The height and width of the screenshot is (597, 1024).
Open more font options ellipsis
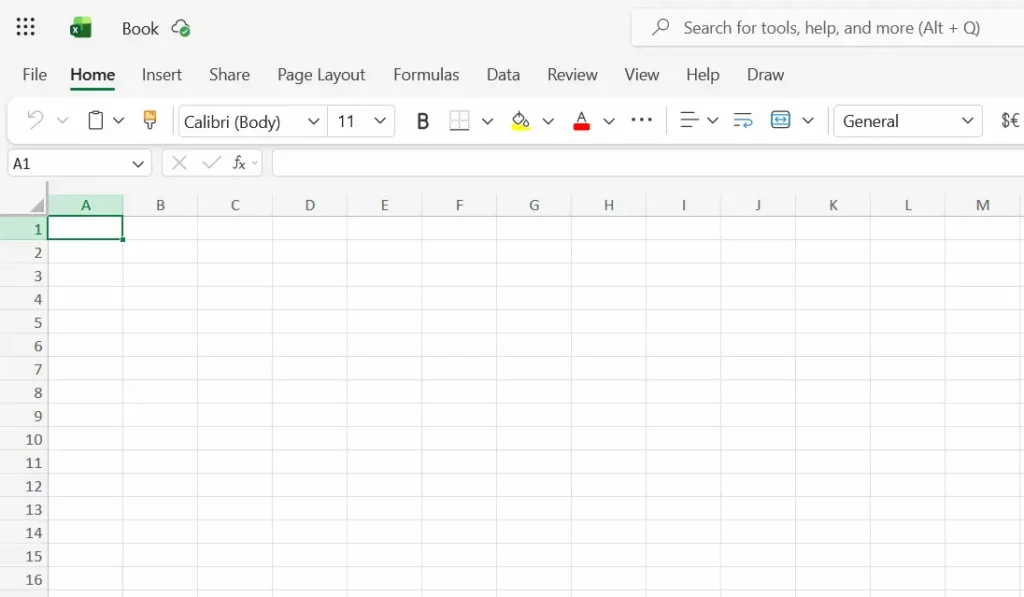pos(641,120)
